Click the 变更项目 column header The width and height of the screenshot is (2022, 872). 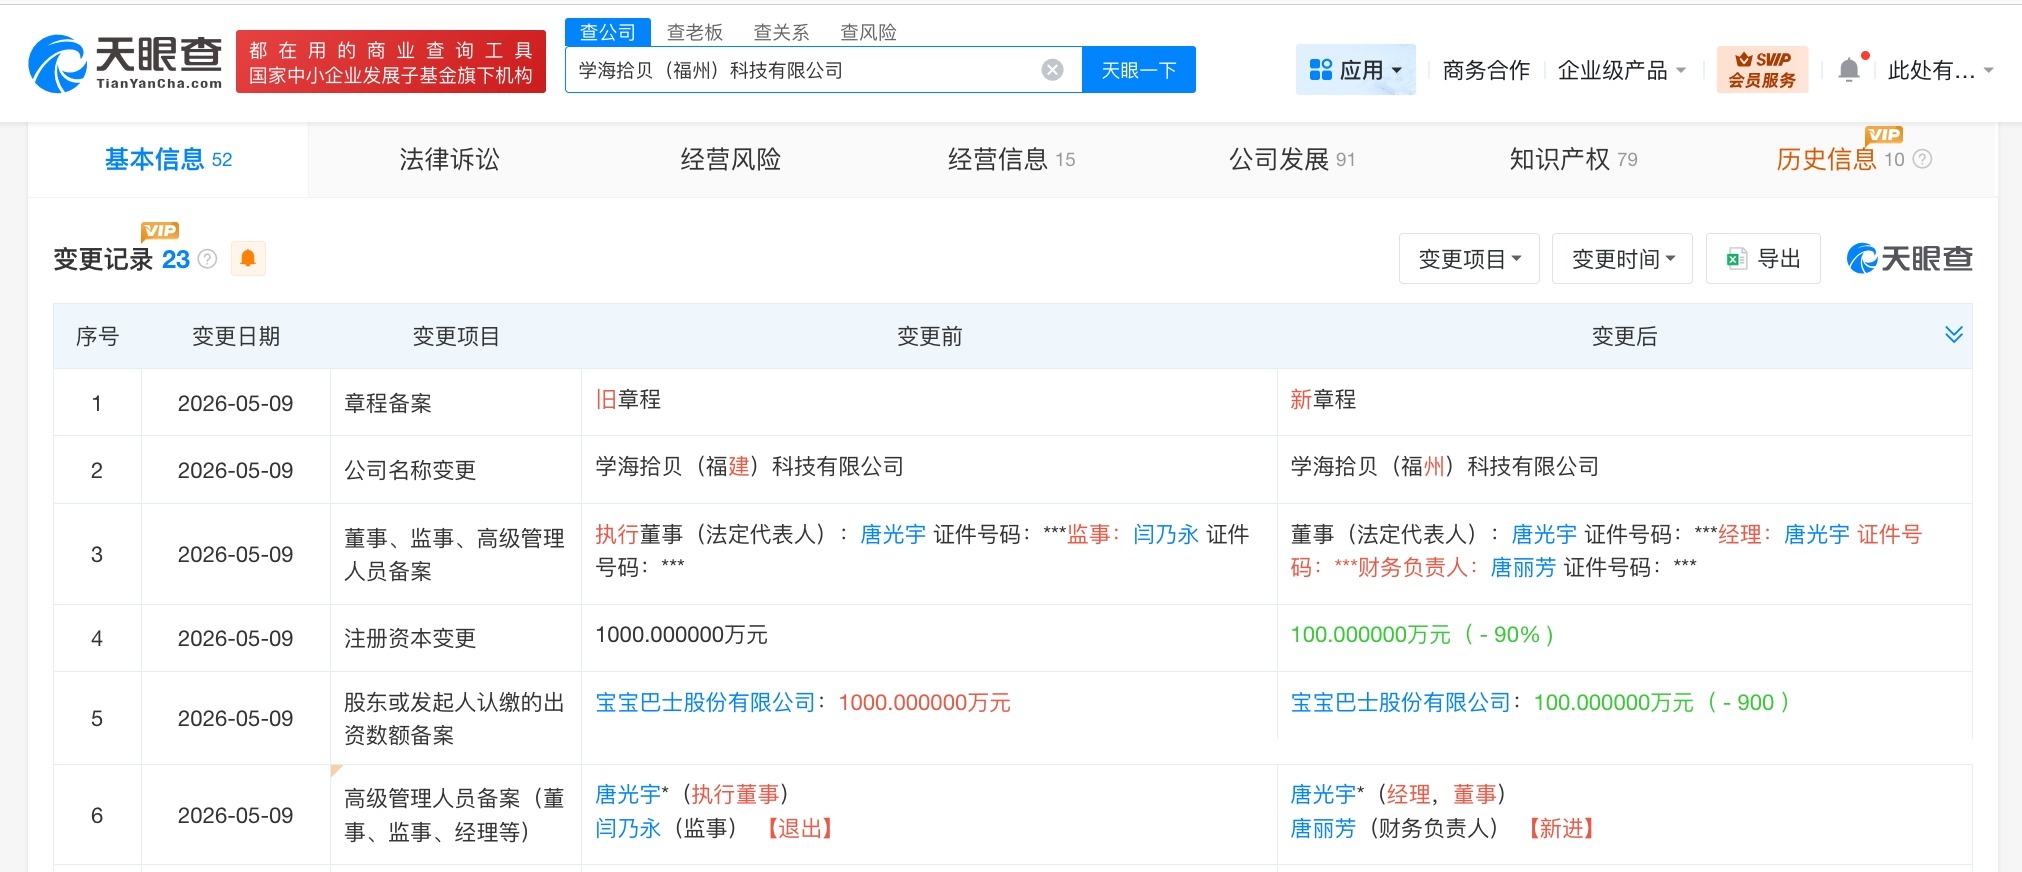456,337
